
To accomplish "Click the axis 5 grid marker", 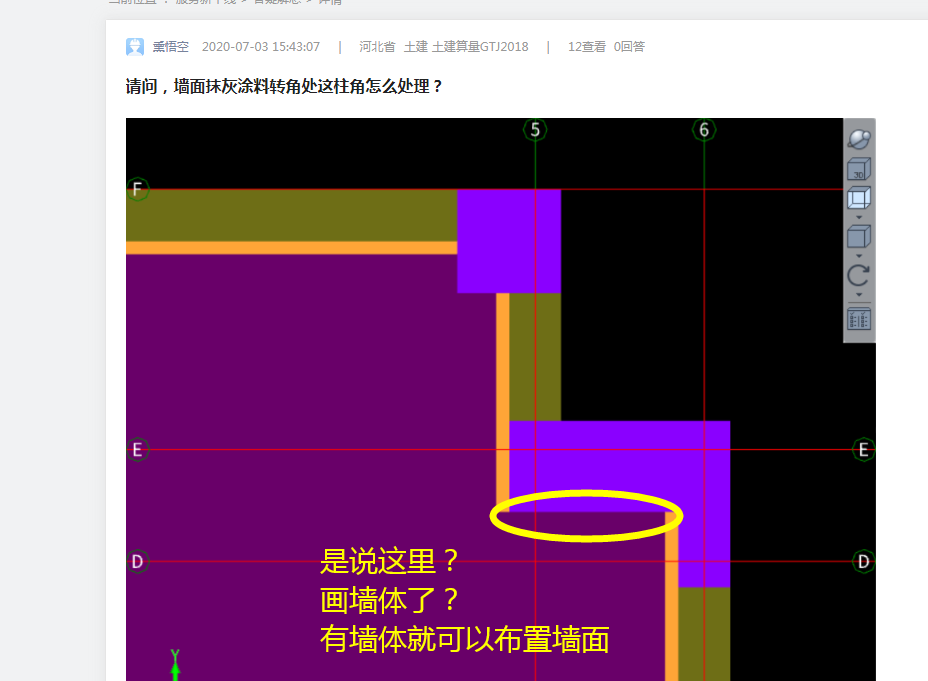I will [x=535, y=130].
